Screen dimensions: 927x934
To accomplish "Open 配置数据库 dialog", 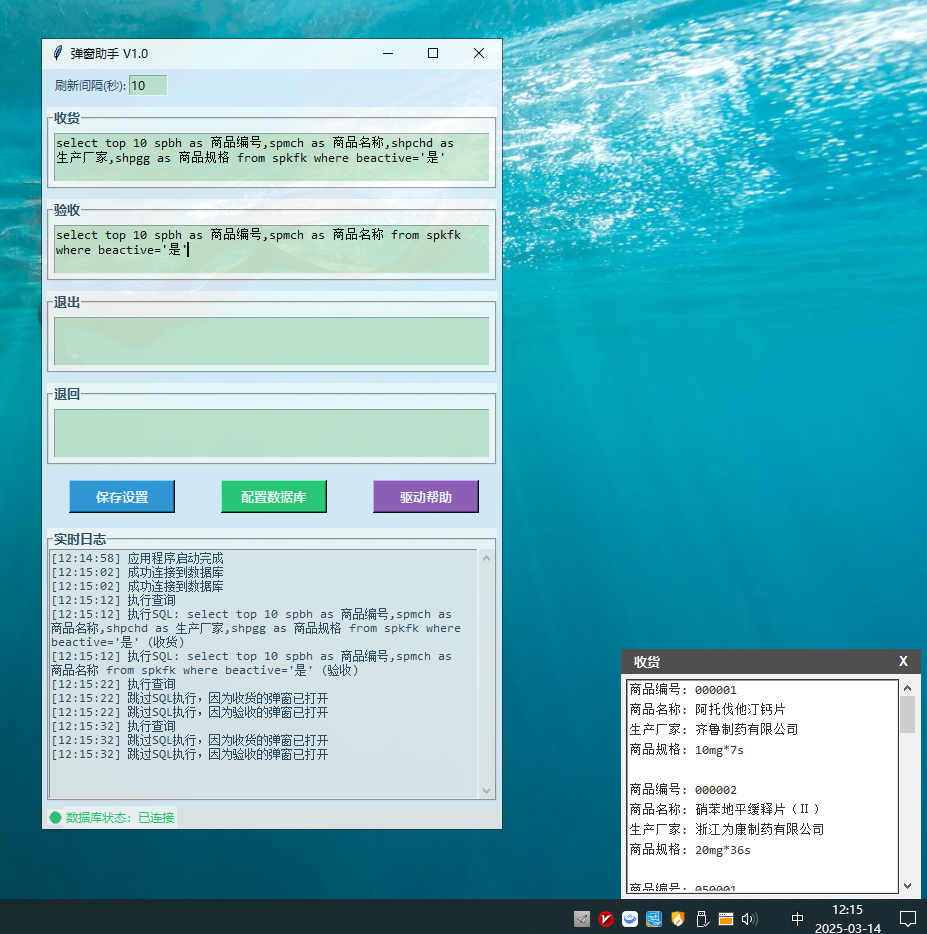I will click(x=273, y=497).
